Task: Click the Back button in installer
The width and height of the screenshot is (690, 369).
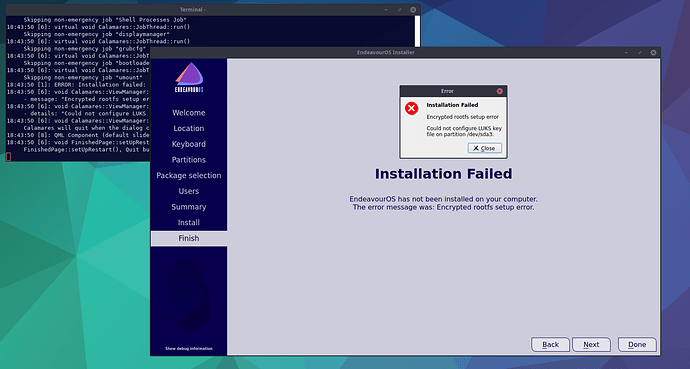Action: 550,344
